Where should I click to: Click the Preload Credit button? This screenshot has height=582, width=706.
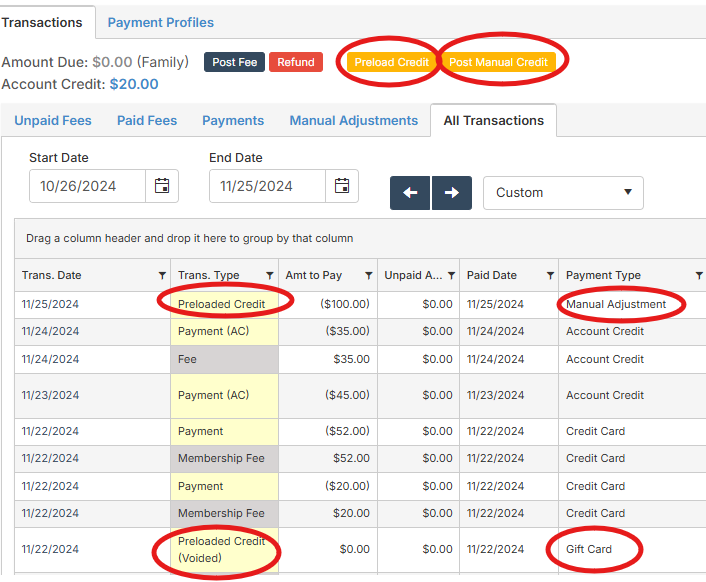click(x=391, y=62)
